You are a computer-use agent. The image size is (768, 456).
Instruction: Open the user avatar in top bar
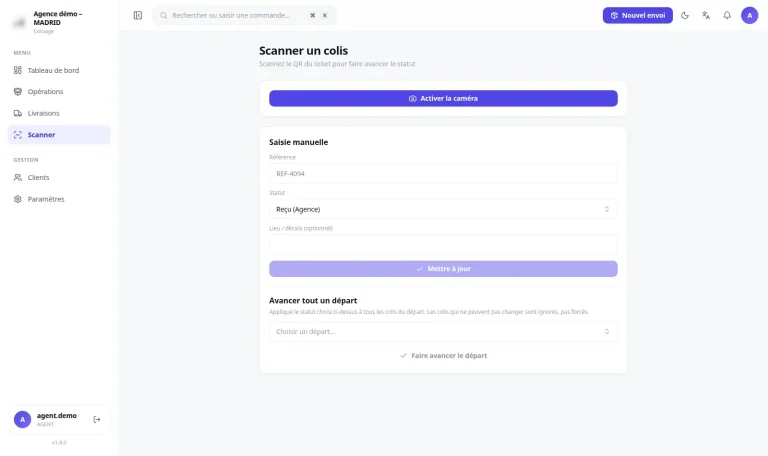[x=749, y=15]
